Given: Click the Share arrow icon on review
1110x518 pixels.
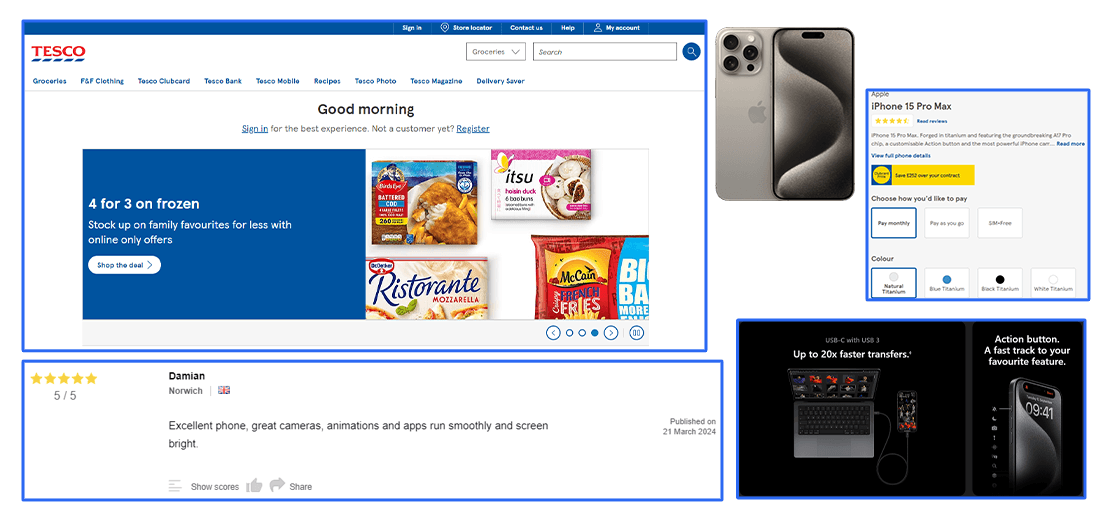Looking at the screenshot, I should [277, 485].
